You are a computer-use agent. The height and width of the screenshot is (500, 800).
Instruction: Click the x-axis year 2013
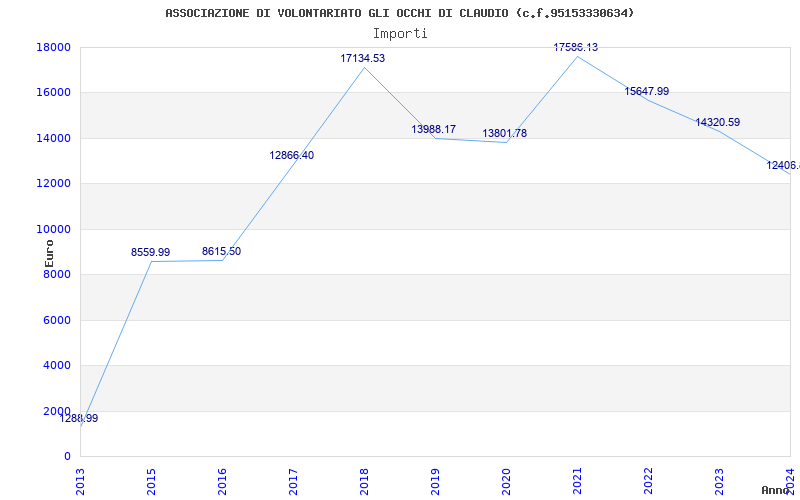(x=80, y=481)
